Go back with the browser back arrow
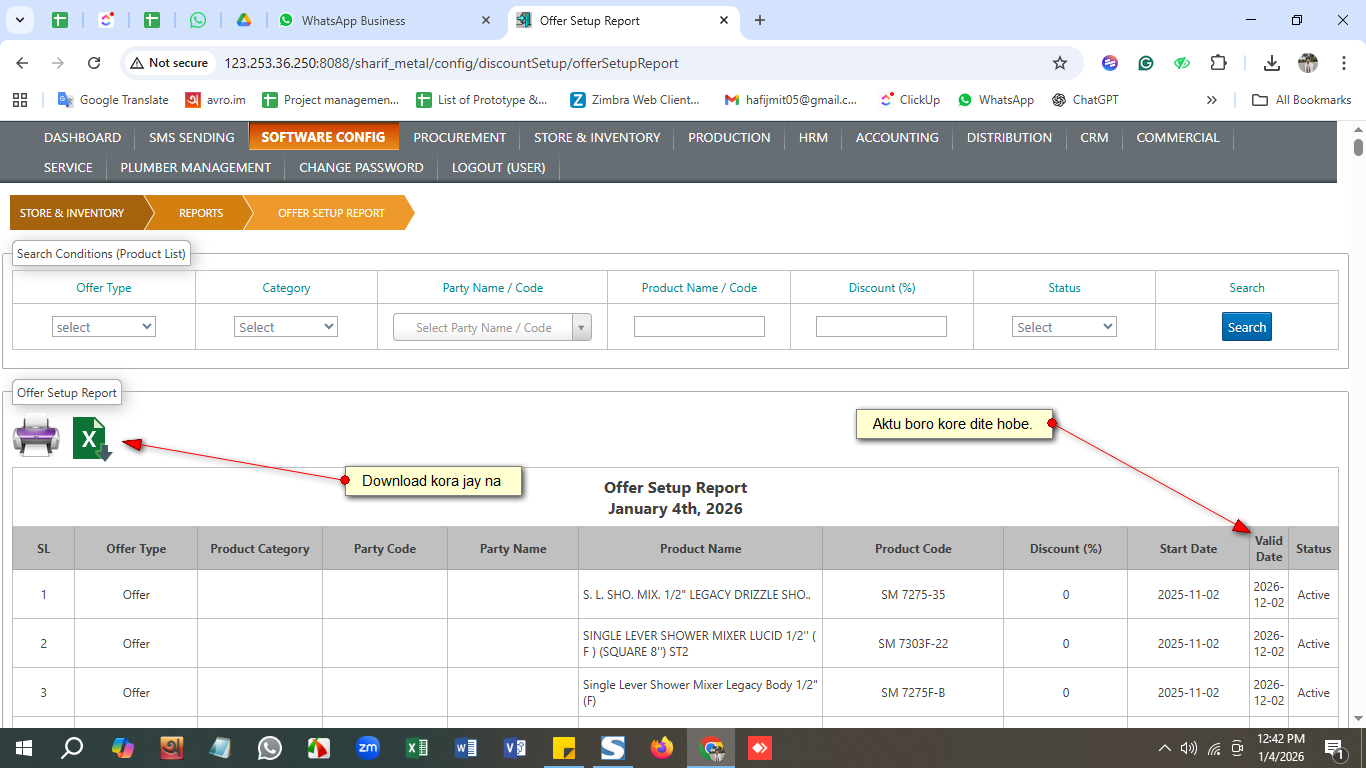This screenshot has width=1366, height=768. 22,63
